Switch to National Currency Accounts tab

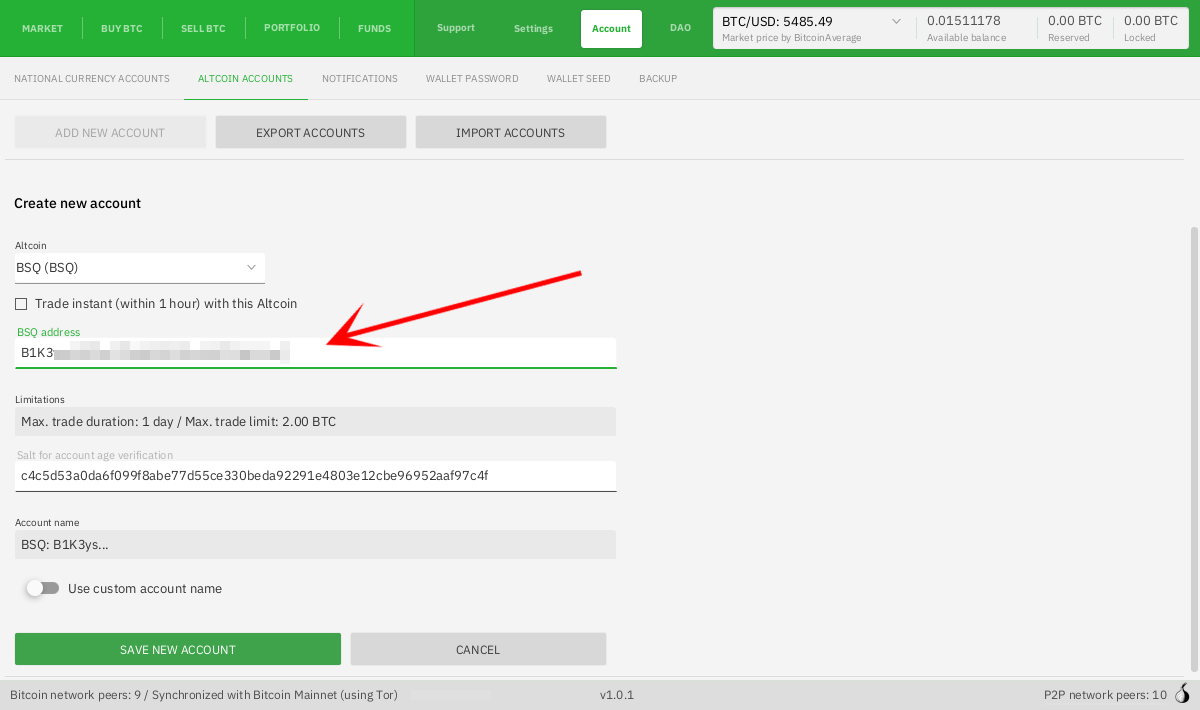(x=92, y=78)
